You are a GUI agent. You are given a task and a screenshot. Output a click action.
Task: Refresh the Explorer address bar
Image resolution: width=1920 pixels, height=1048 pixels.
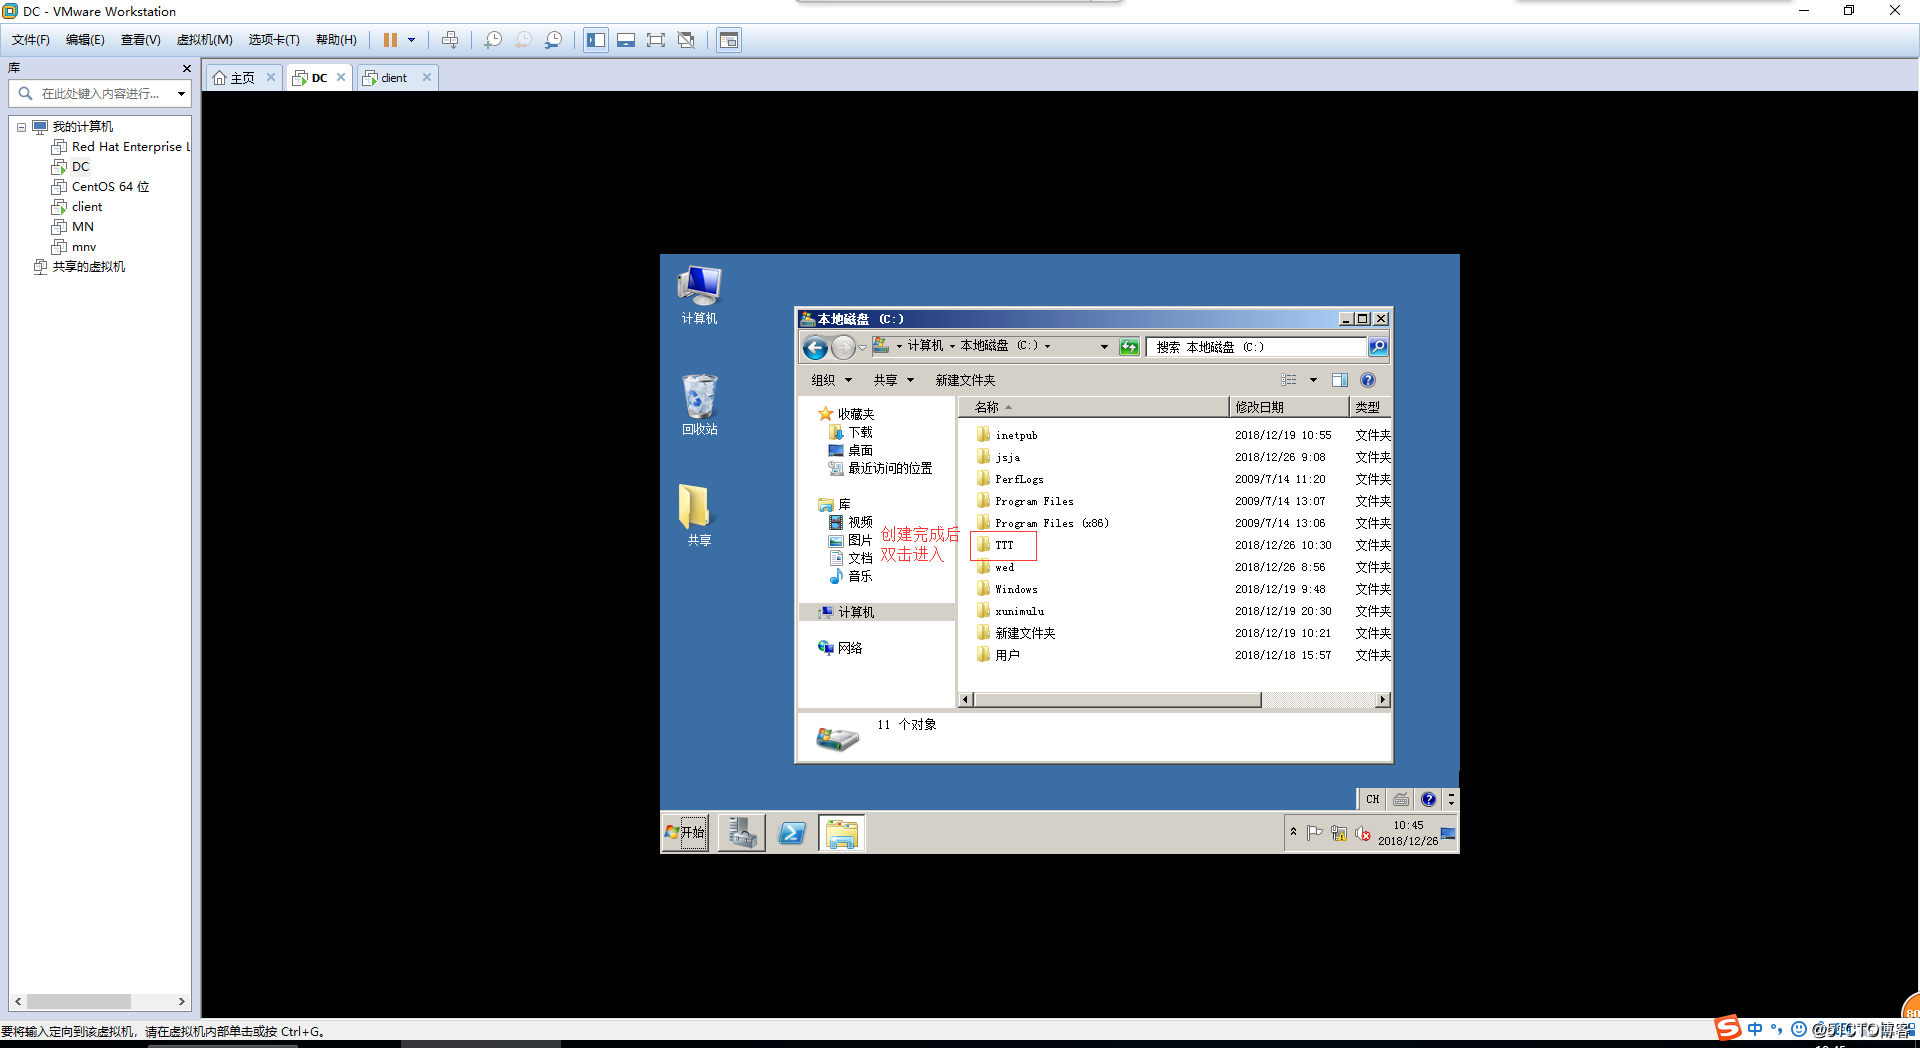[1129, 347]
